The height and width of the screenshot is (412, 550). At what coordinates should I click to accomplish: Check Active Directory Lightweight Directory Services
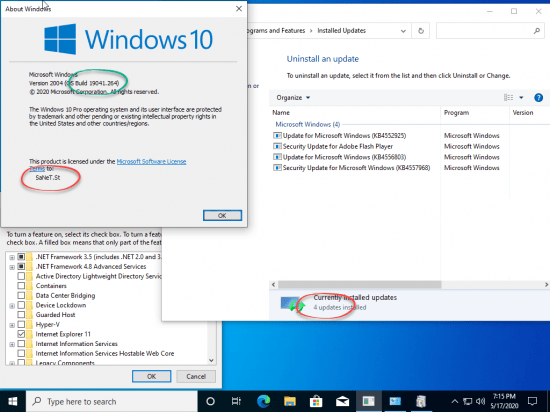click(21, 276)
